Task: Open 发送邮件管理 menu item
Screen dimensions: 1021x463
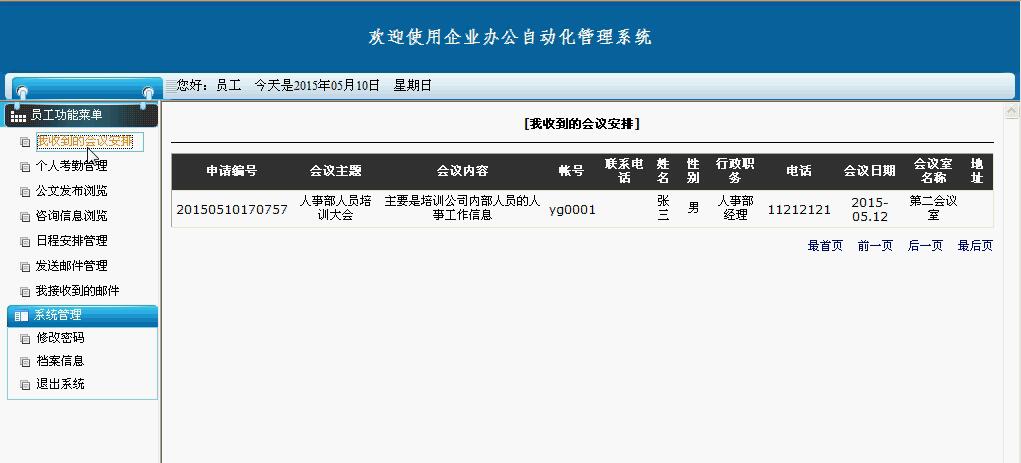Action: coord(72,266)
